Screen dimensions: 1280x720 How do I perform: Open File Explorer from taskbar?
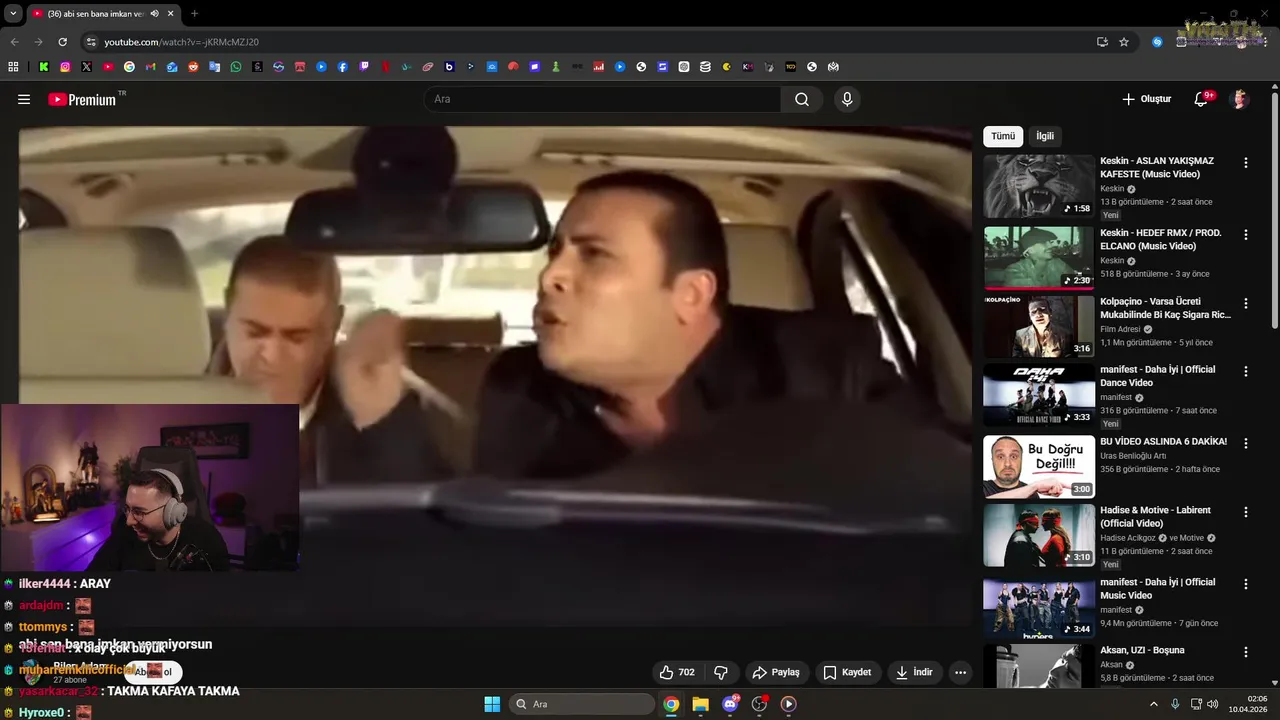click(700, 704)
